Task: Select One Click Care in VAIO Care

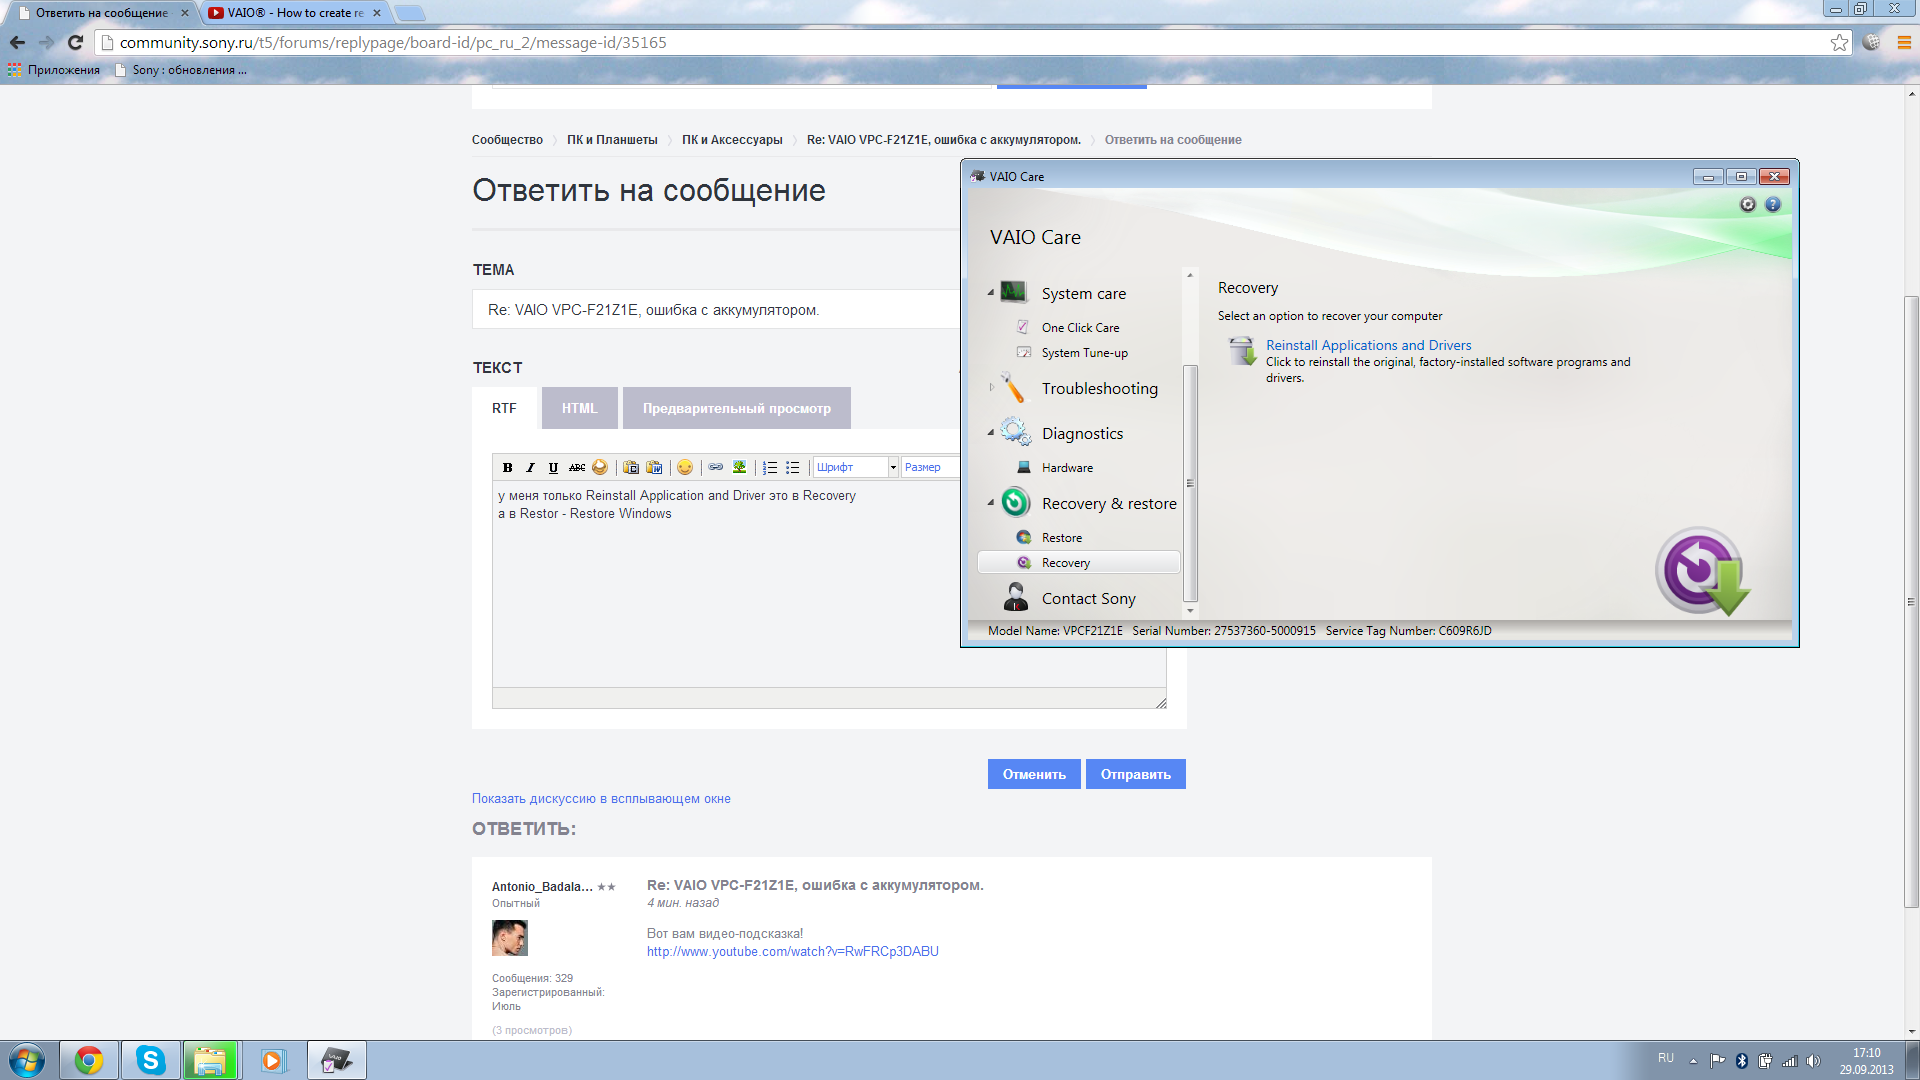Action: point(1080,328)
